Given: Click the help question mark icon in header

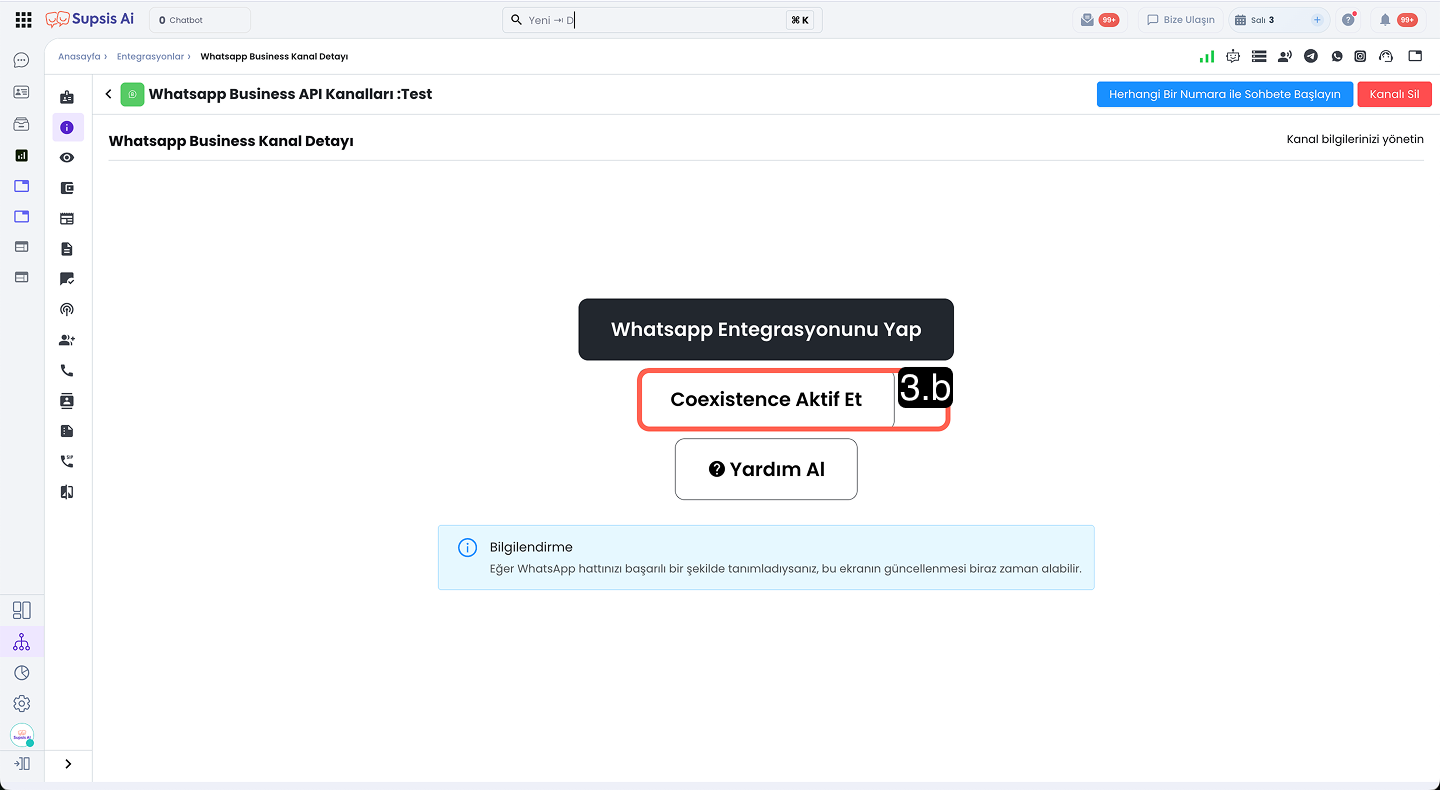Looking at the screenshot, I should click(x=1348, y=20).
